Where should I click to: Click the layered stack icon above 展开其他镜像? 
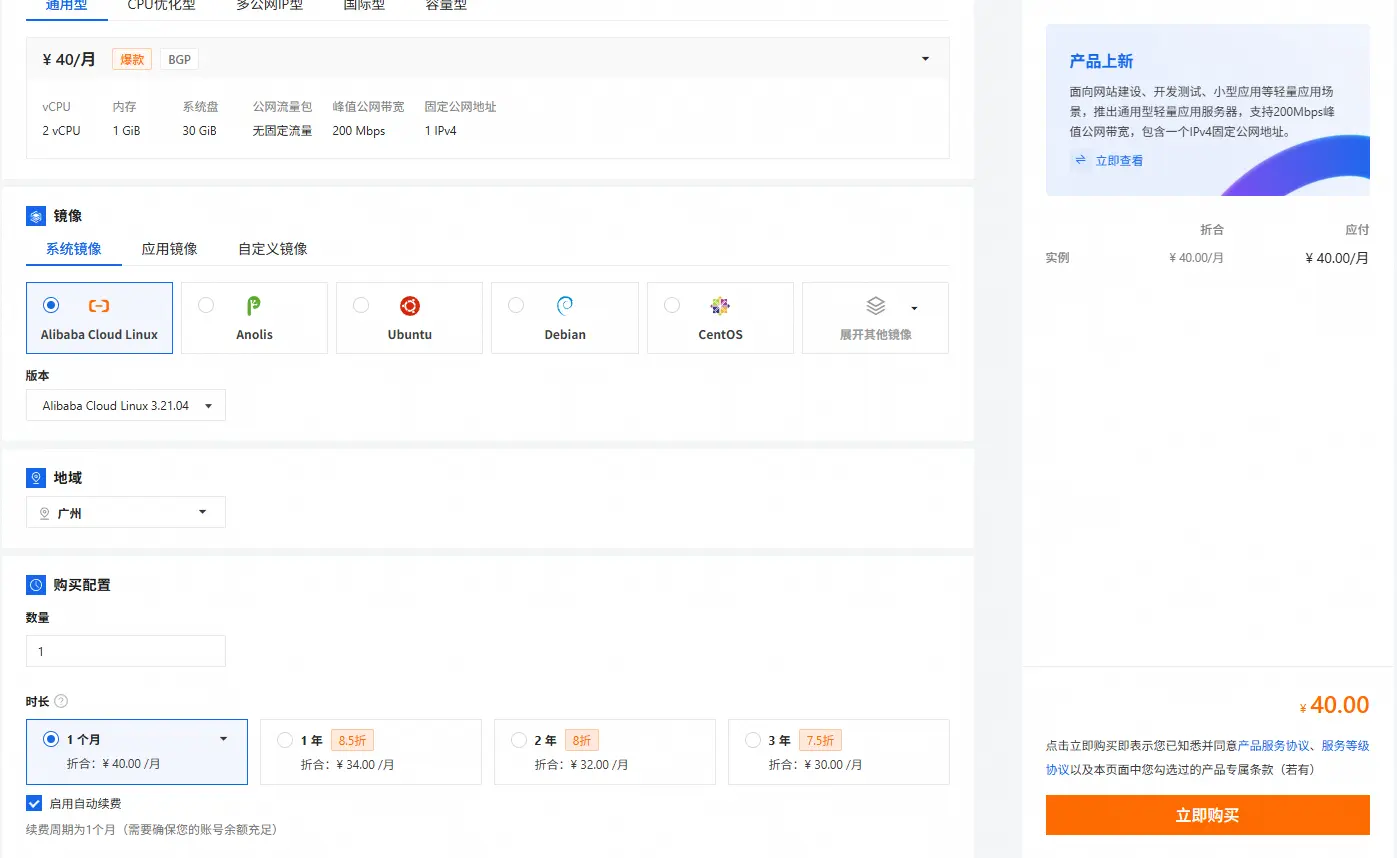(x=876, y=306)
